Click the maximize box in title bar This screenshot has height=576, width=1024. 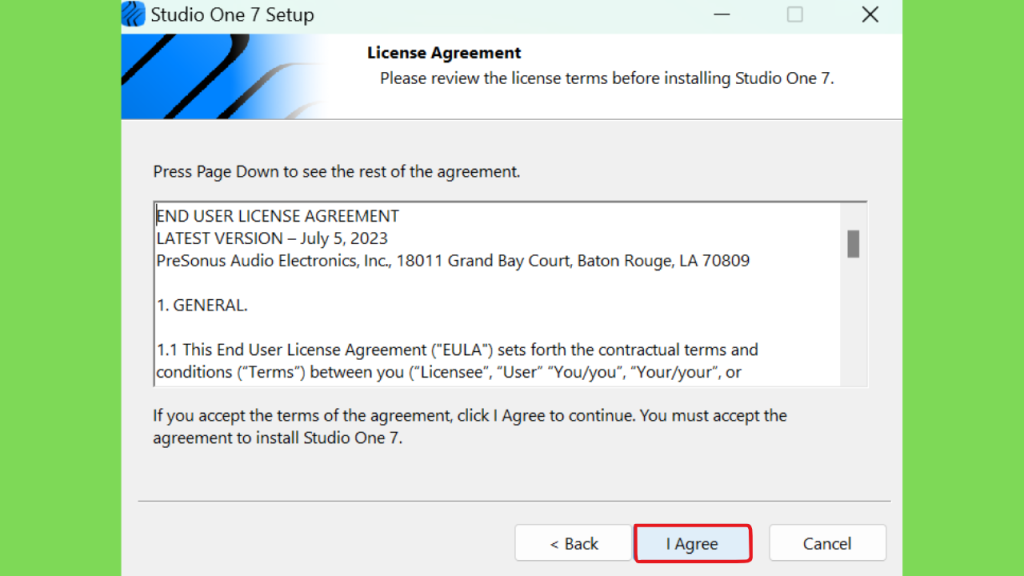[x=795, y=14]
